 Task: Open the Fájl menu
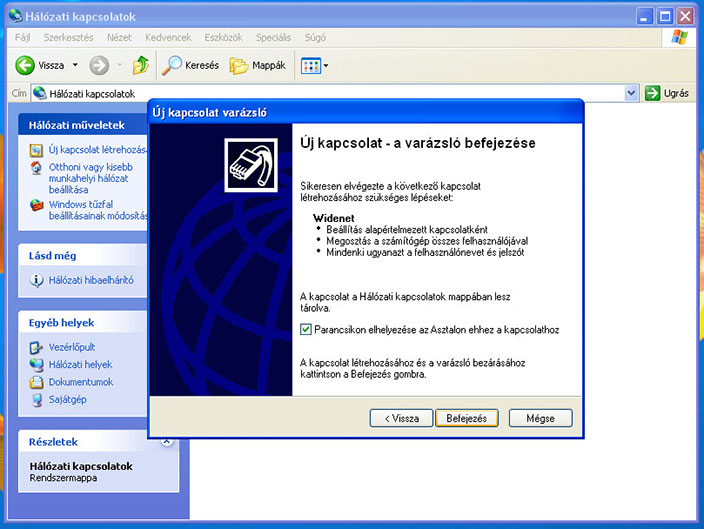coord(22,38)
